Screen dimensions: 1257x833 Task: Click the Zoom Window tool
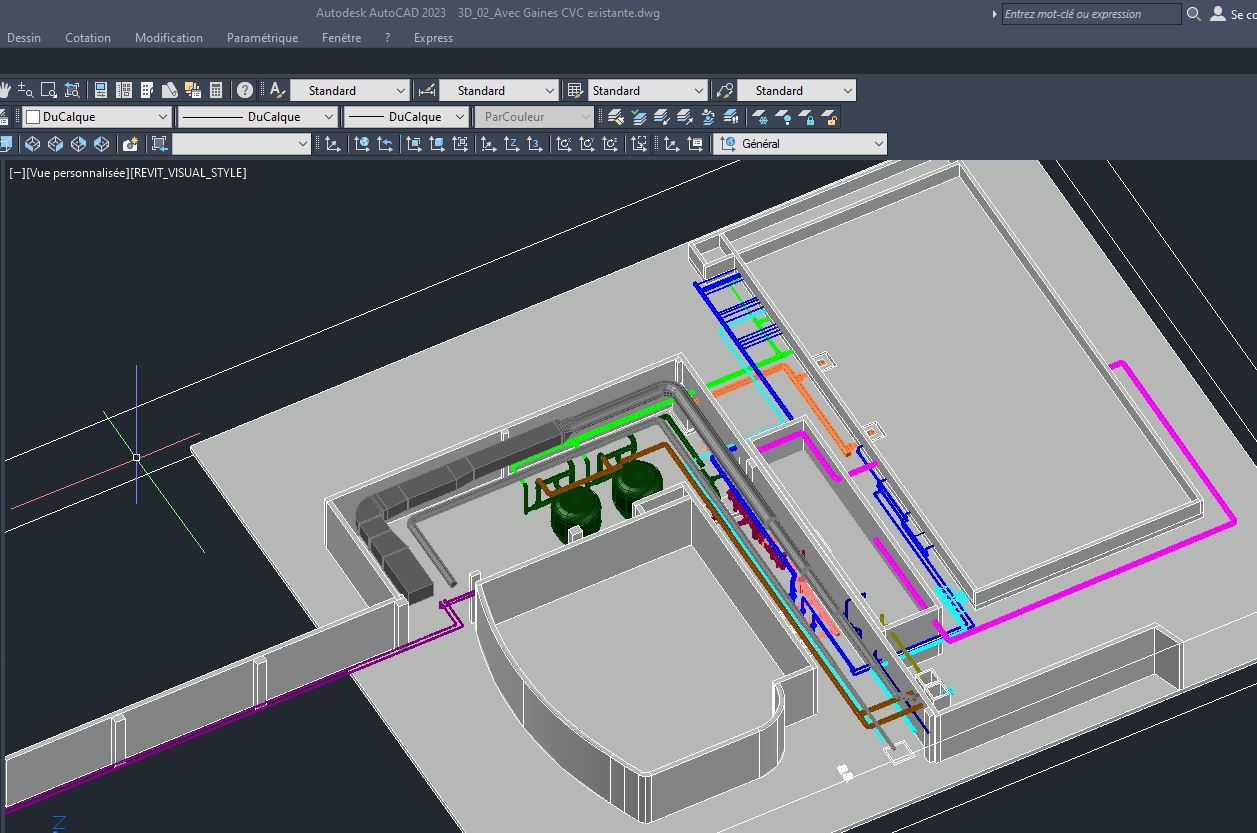48,90
